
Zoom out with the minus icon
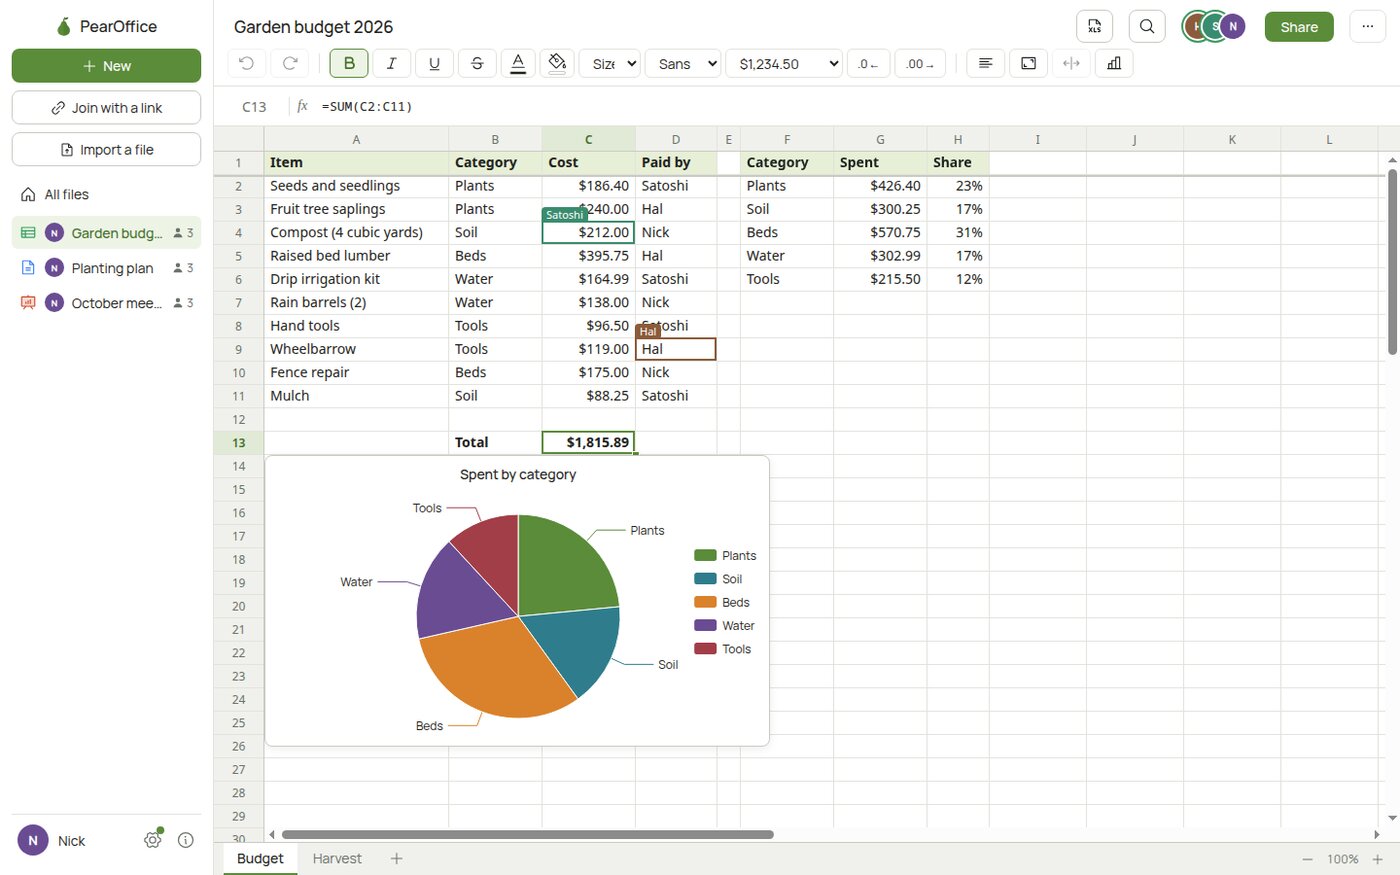[x=1307, y=859]
